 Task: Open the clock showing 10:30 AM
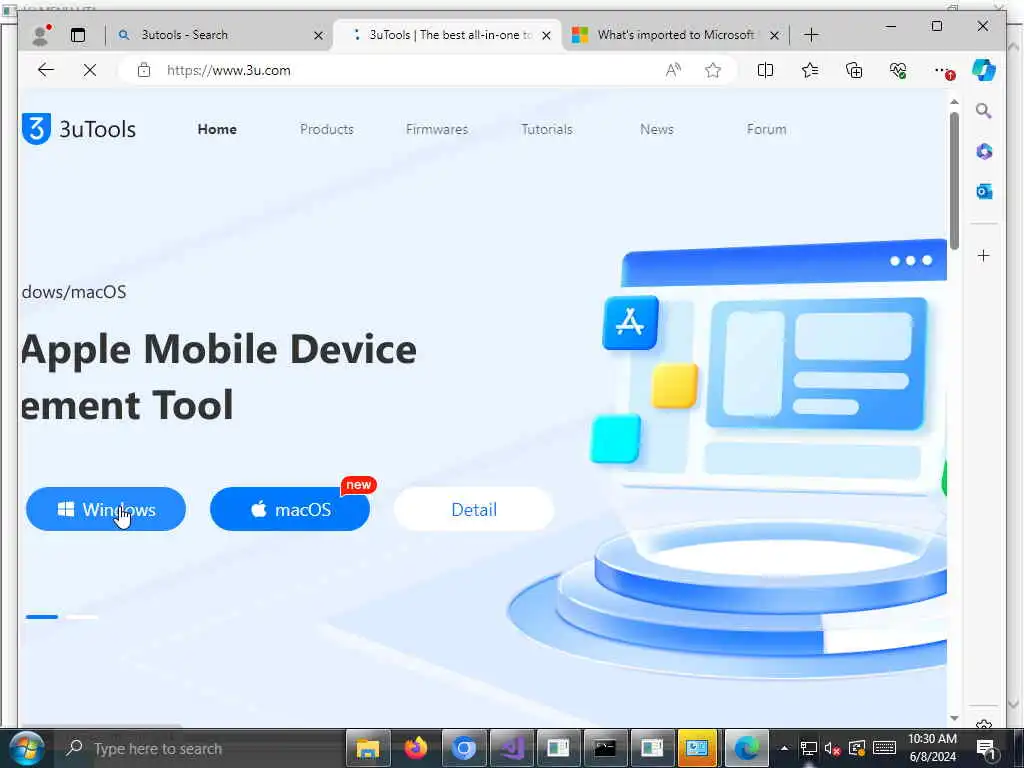coord(933,748)
